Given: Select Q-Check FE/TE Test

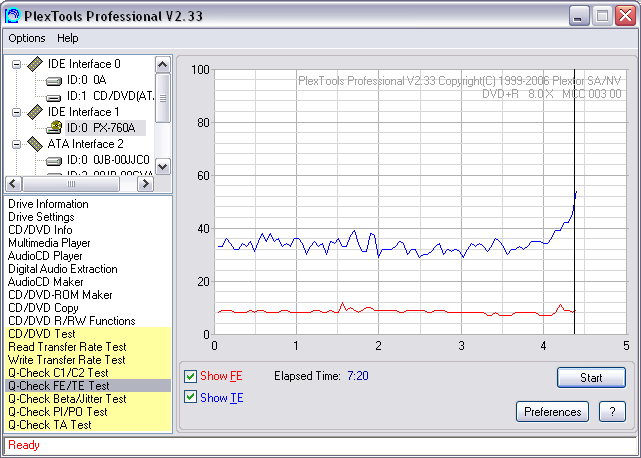Looking at the screenshot, I should pyautogui.click(x=88, y=386).
